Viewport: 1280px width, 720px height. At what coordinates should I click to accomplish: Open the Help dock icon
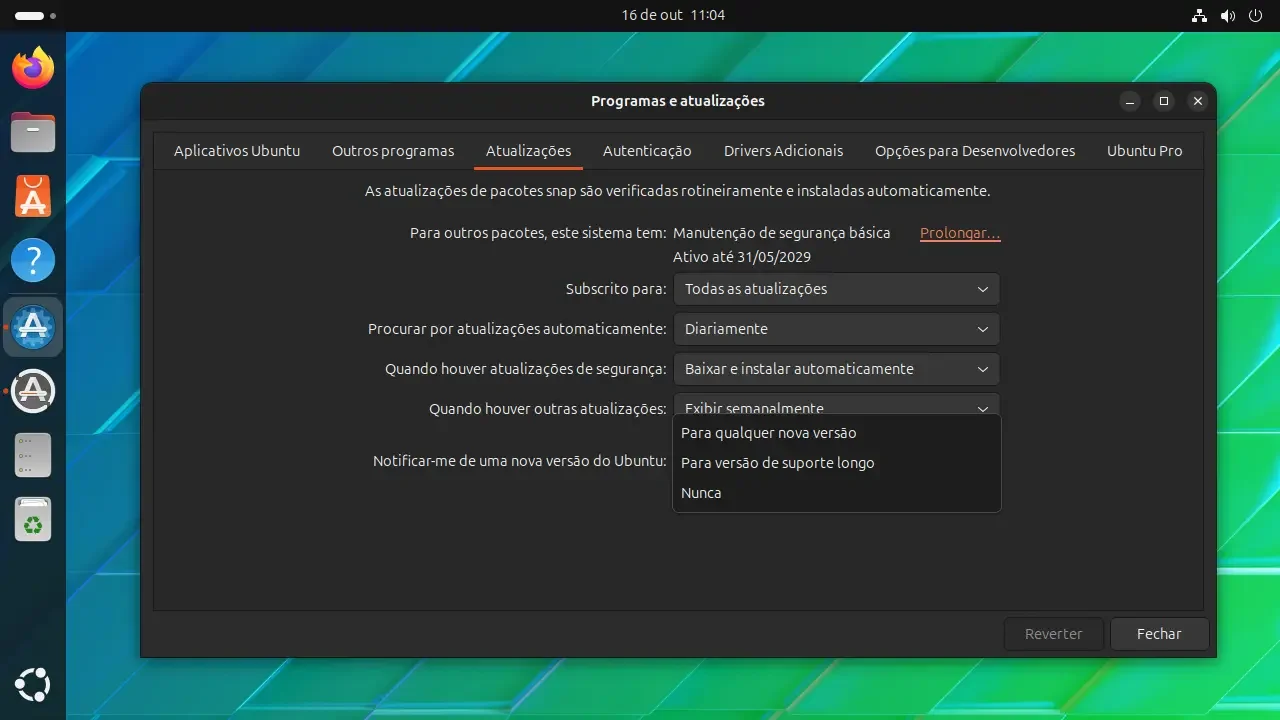[x=33, y=261]
